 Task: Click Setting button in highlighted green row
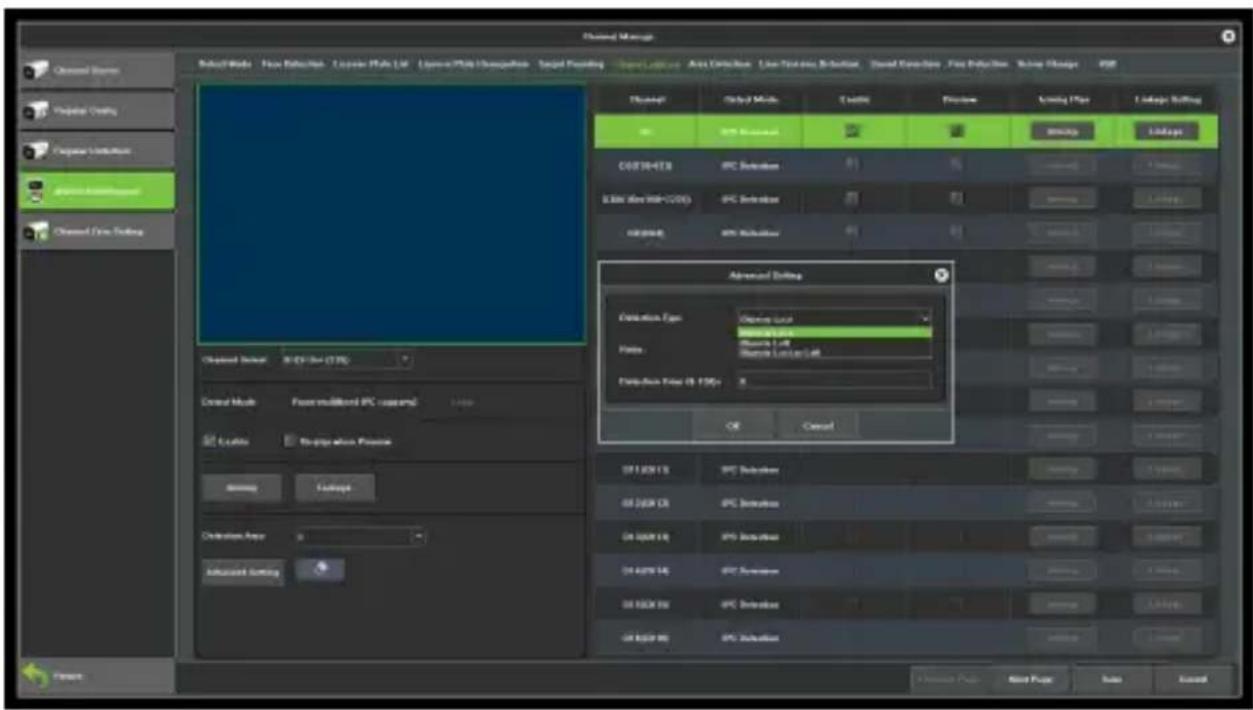pos(1060,131)
